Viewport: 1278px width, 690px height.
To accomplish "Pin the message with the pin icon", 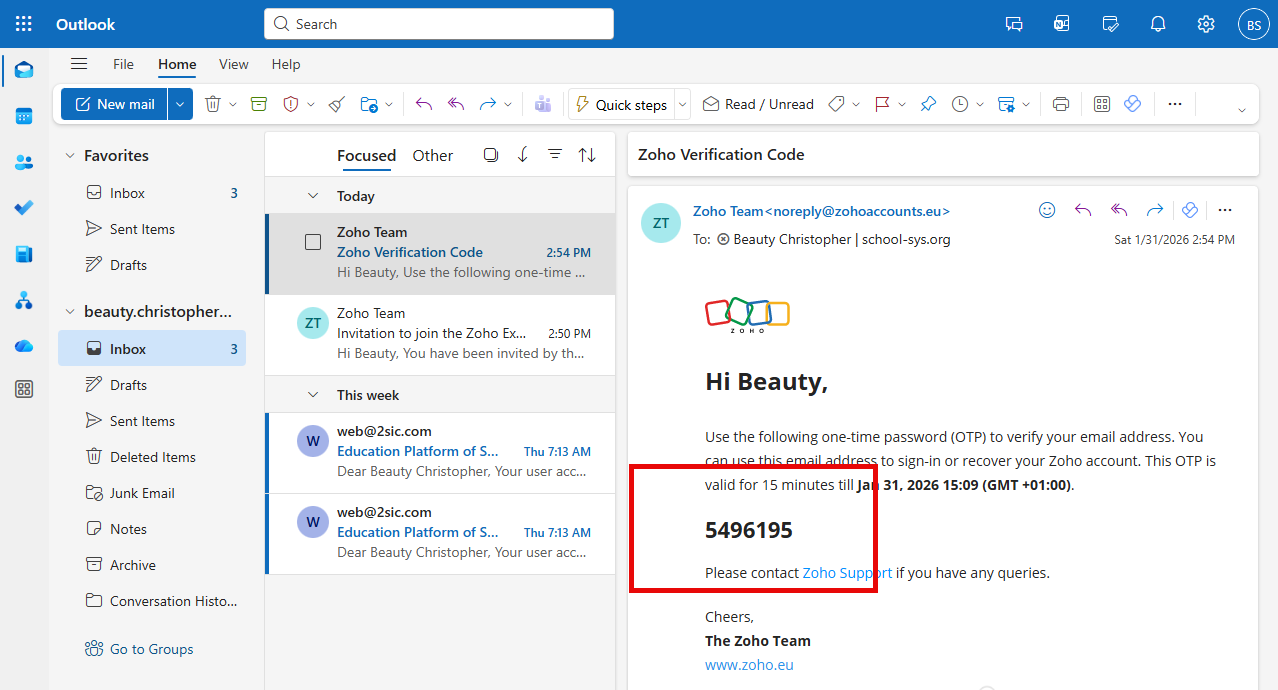I will pos(928,104).
